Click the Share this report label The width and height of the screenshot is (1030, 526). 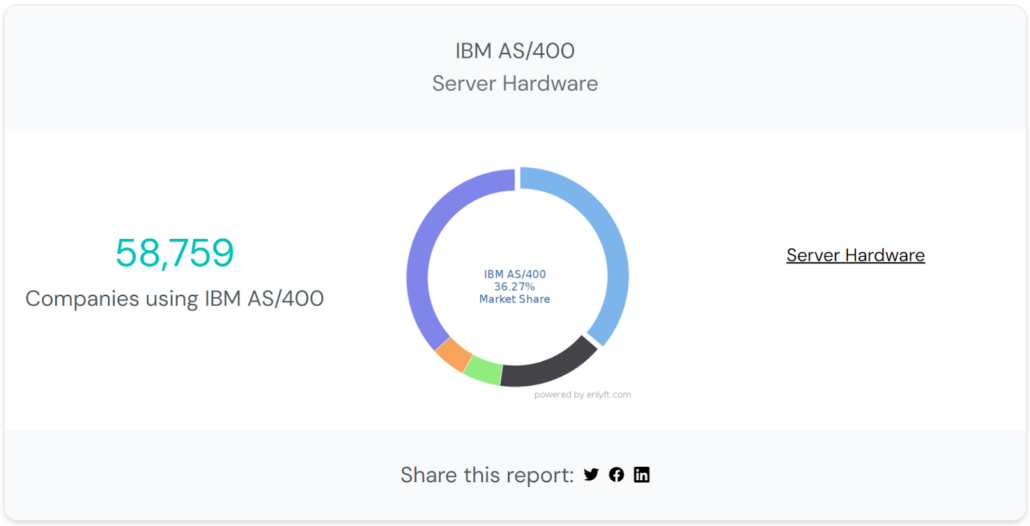click(x=487, y=475)
